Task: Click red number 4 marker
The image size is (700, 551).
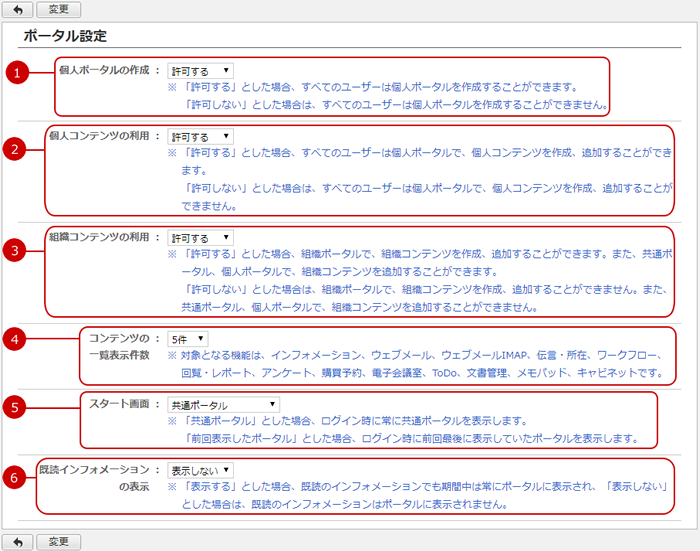Action: point(13,338)
